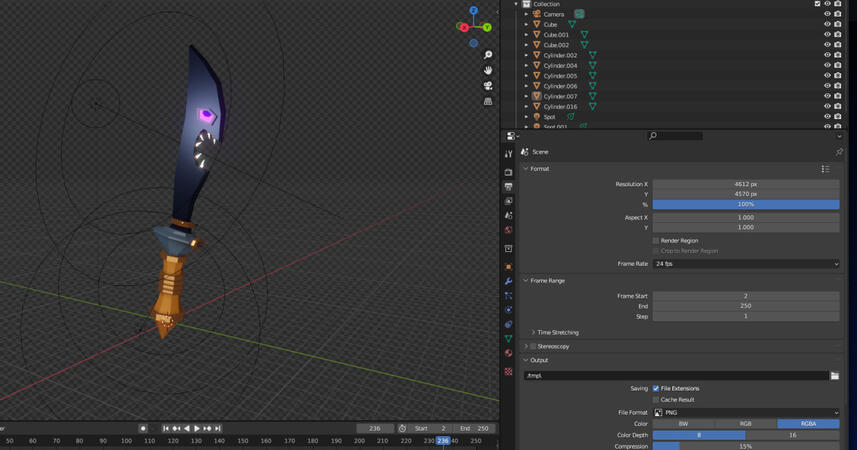Image resolution: width=857 pixels, height=450 pixels.
Task: Click the zoom magnifier icon in viewport
Action: [488, 55]
